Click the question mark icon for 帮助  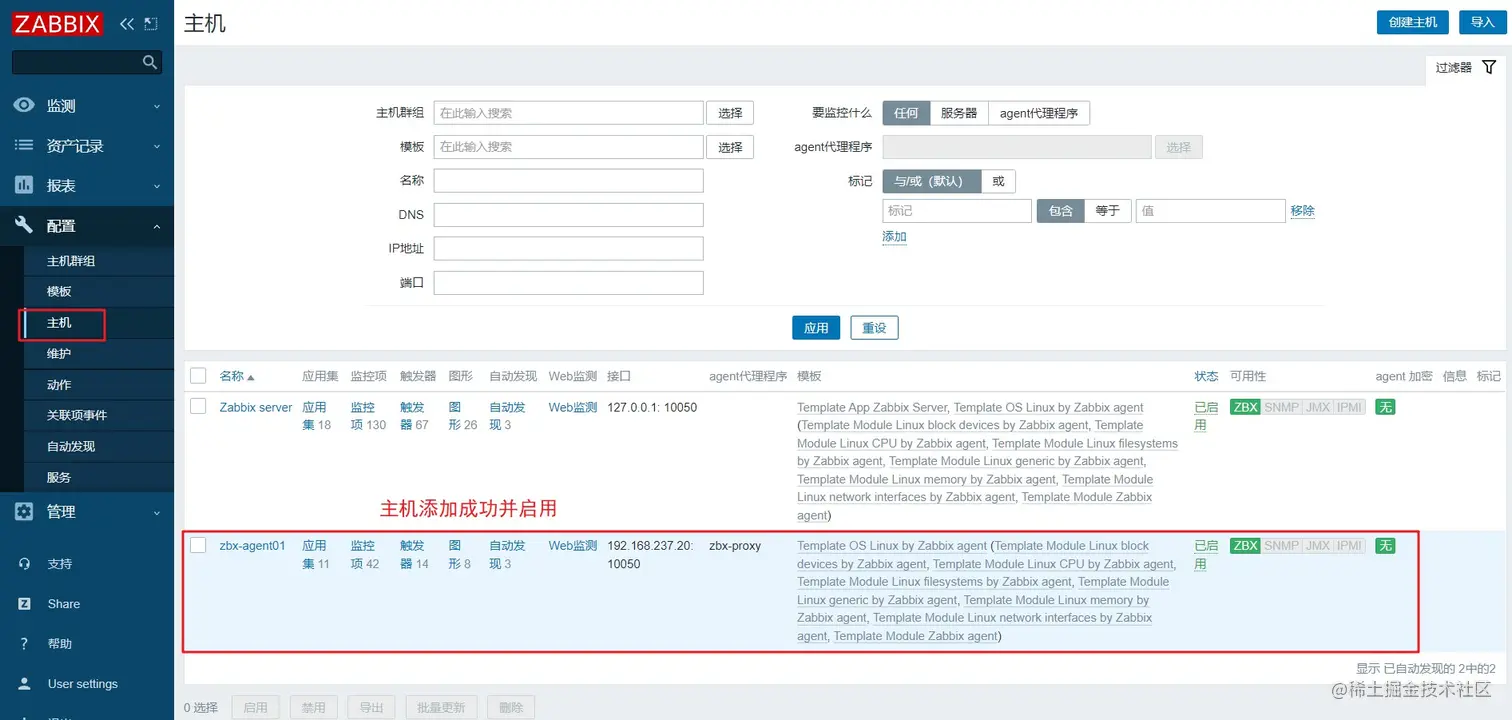24,644
